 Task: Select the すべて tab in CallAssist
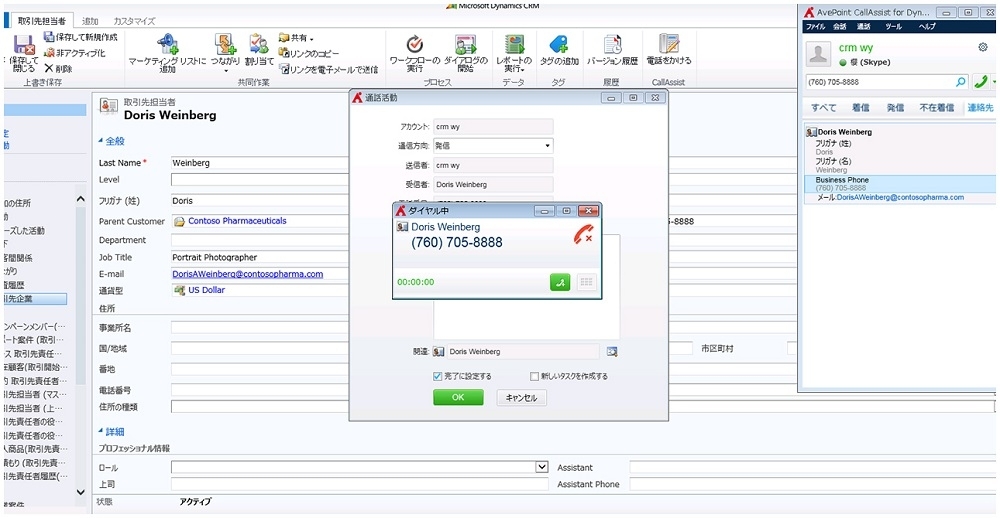tap(823, 108)
